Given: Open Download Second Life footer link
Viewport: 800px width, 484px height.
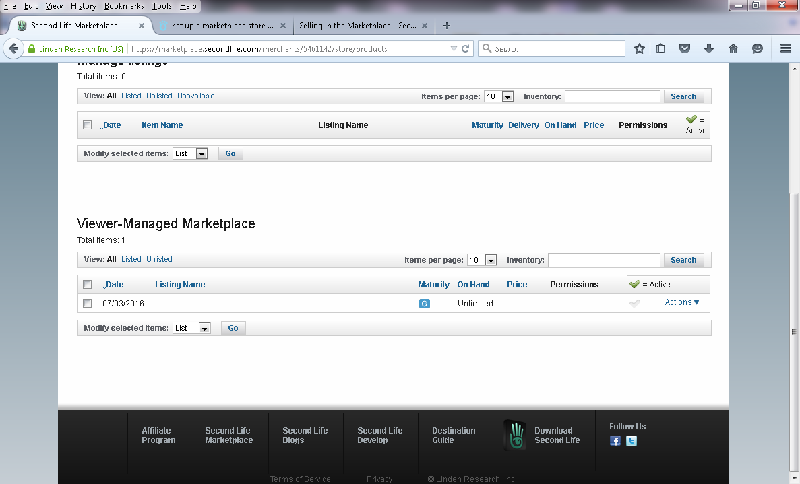Looking at the screenshot, I should click(557, 435).
